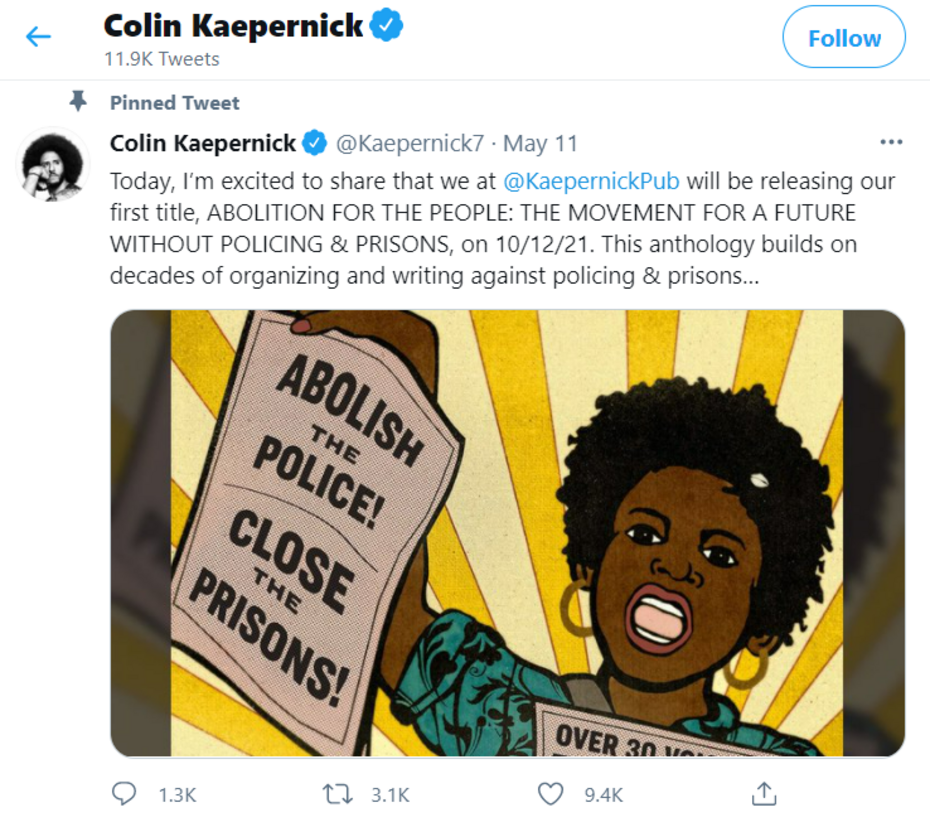This screenshot has height=827, width=930.
Task: Follow Colin Kaepernick's account
Action: (844, 37)
